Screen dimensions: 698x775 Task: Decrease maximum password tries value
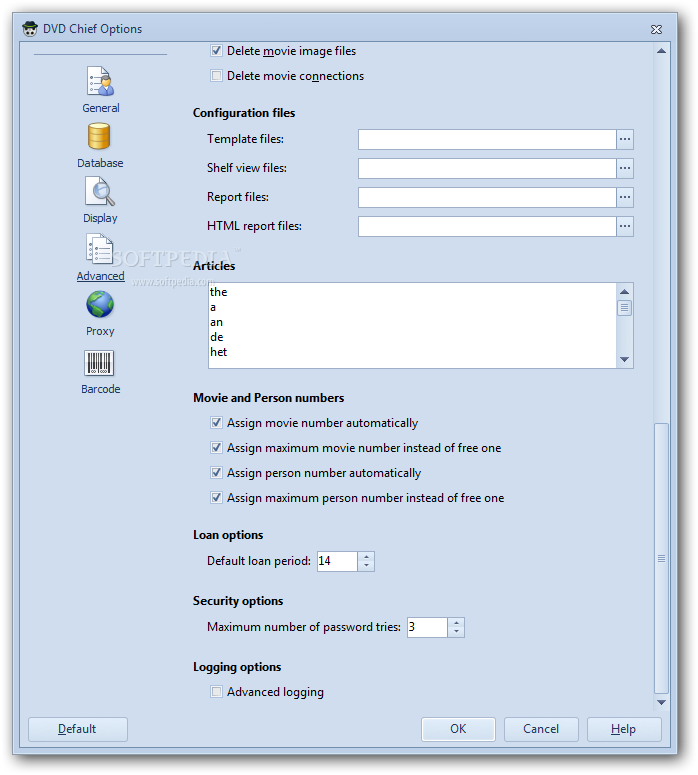[456, 632]
